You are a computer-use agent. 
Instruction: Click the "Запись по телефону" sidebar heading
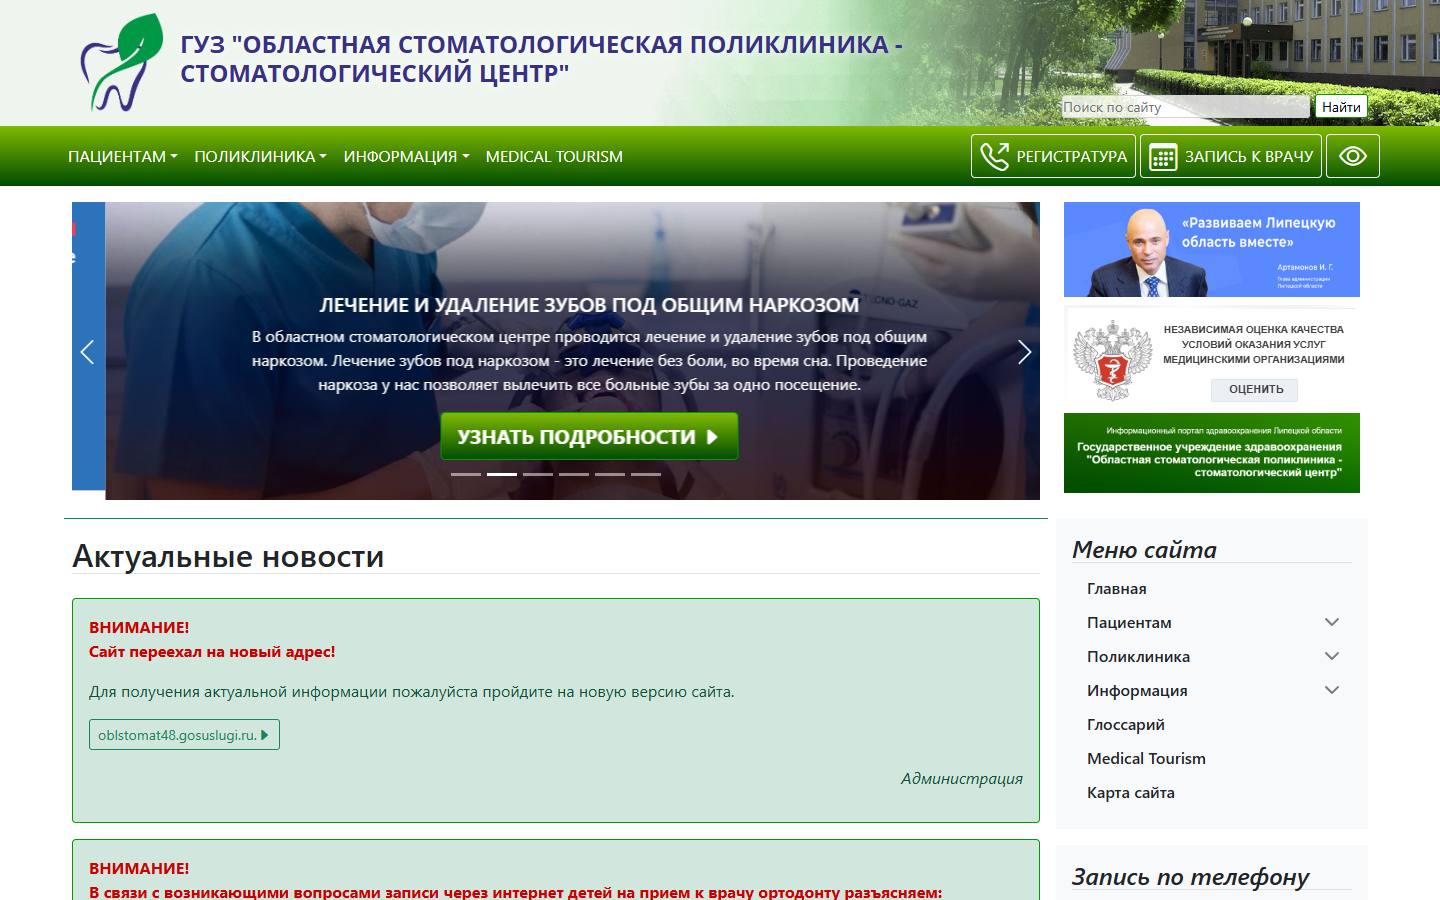(1190, 877)
